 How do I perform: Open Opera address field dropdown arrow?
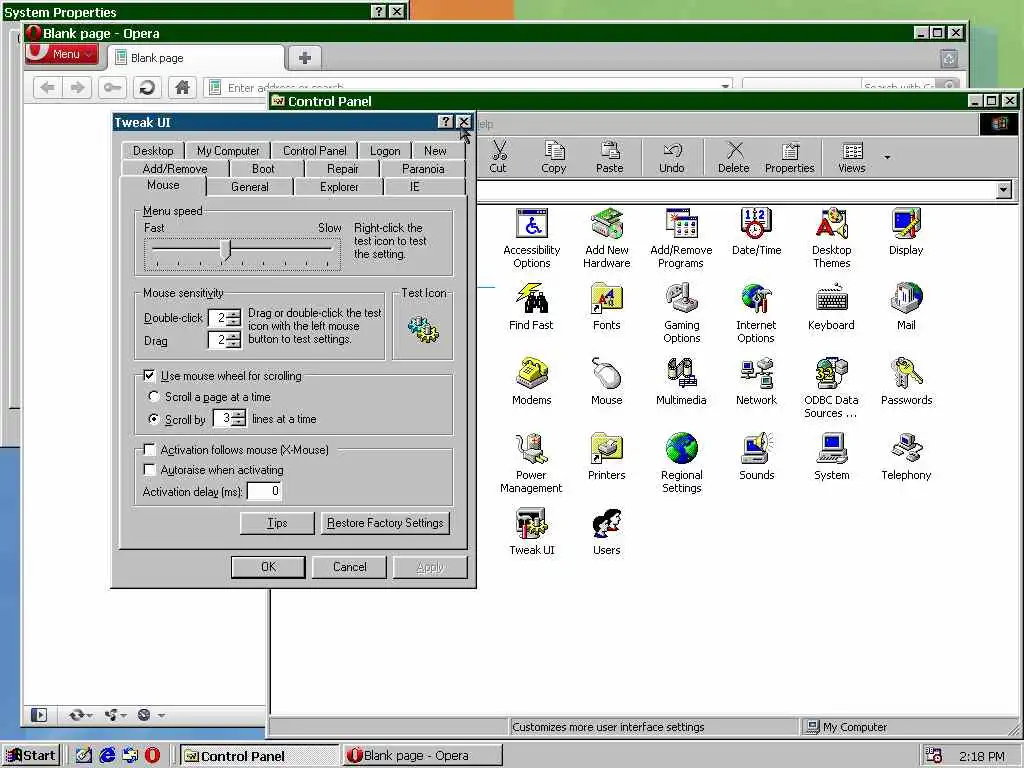point(725,86)
